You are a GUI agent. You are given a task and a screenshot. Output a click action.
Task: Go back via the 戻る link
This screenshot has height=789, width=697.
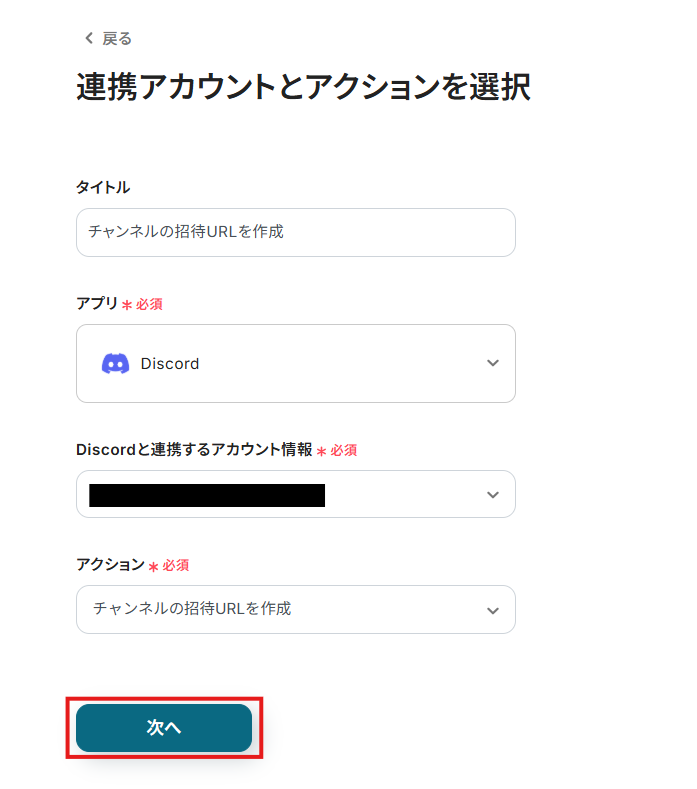click(x=116, y=39)
